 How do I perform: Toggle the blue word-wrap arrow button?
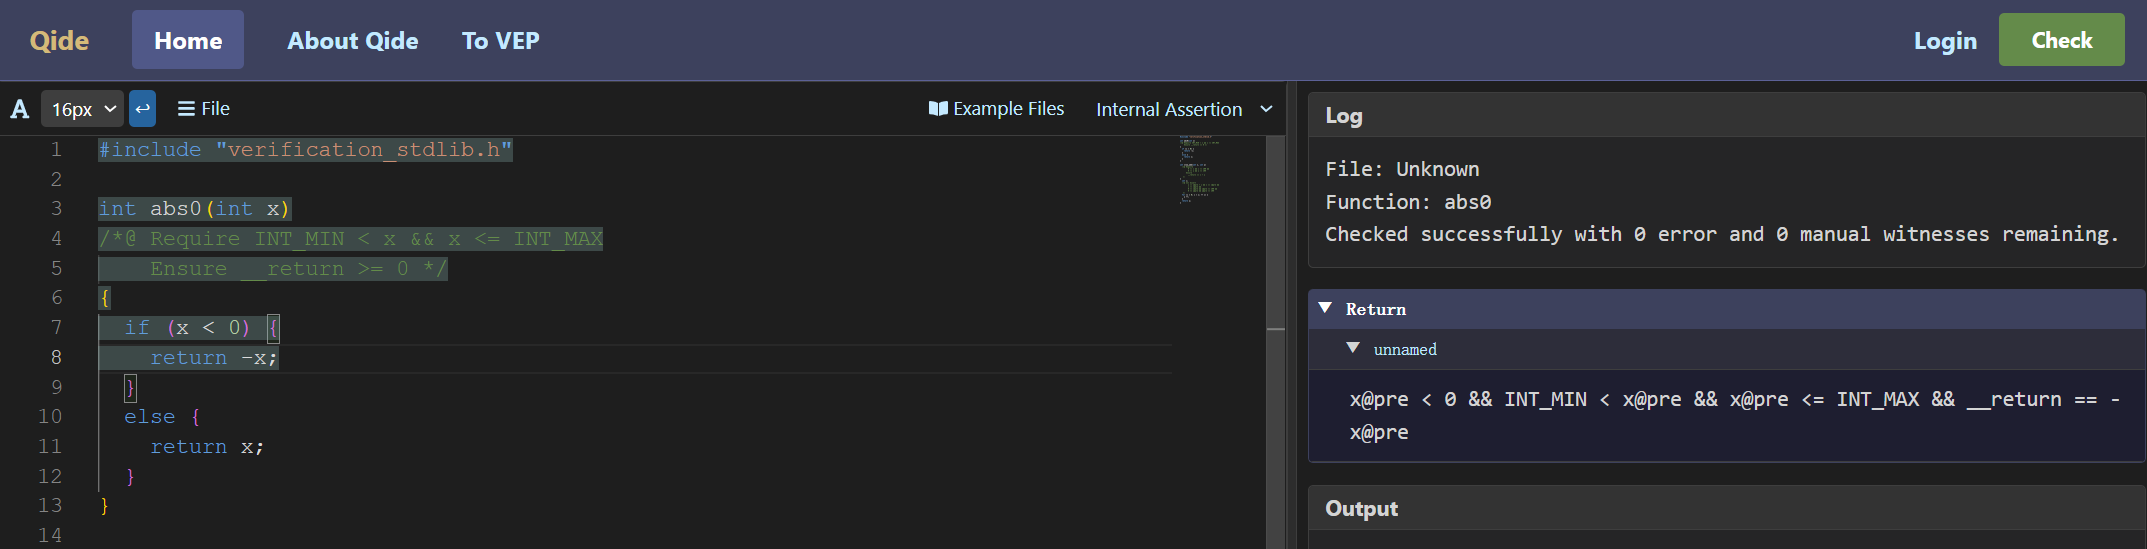143,109
